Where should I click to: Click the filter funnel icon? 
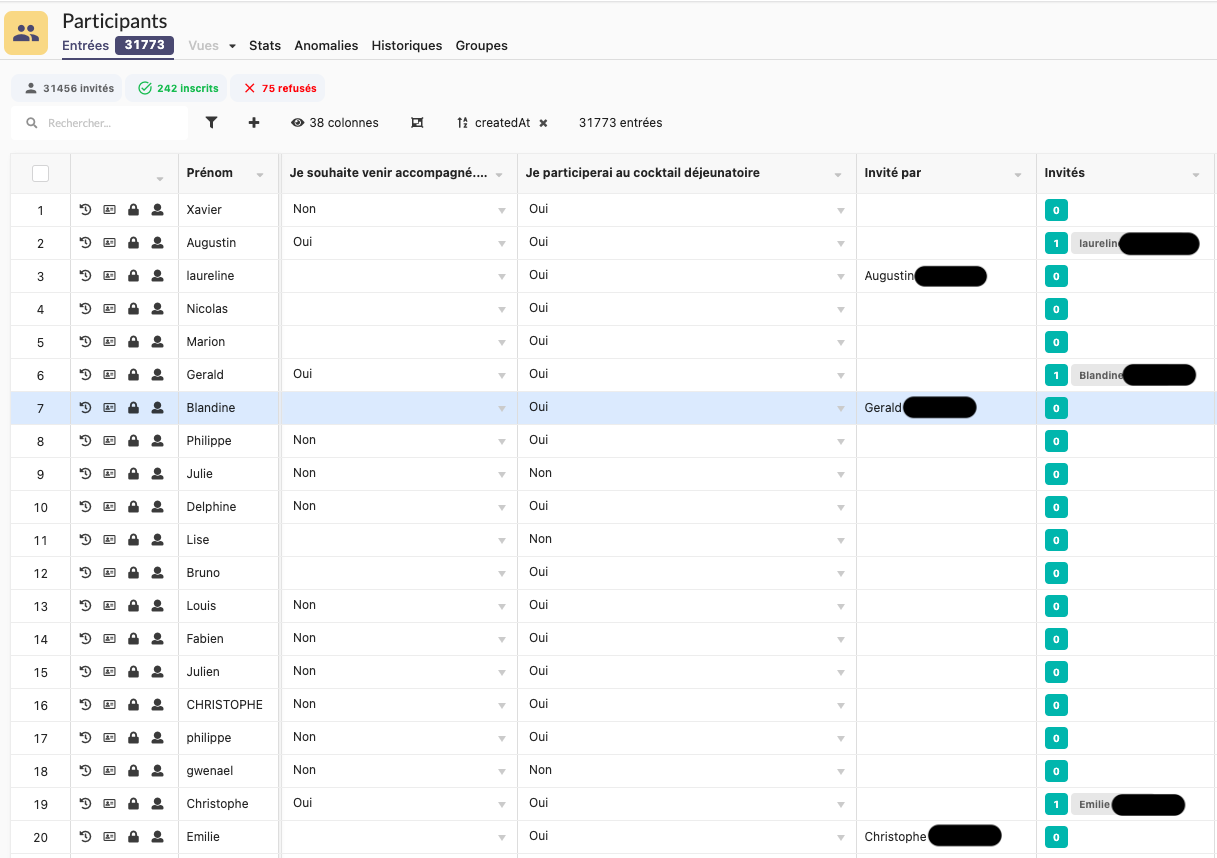[x=211, y=123]
